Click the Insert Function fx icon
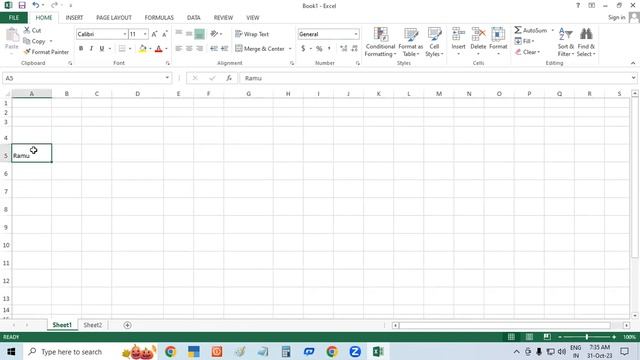The height and width of the screenshot is (360, 640). [x=229, y=78]
